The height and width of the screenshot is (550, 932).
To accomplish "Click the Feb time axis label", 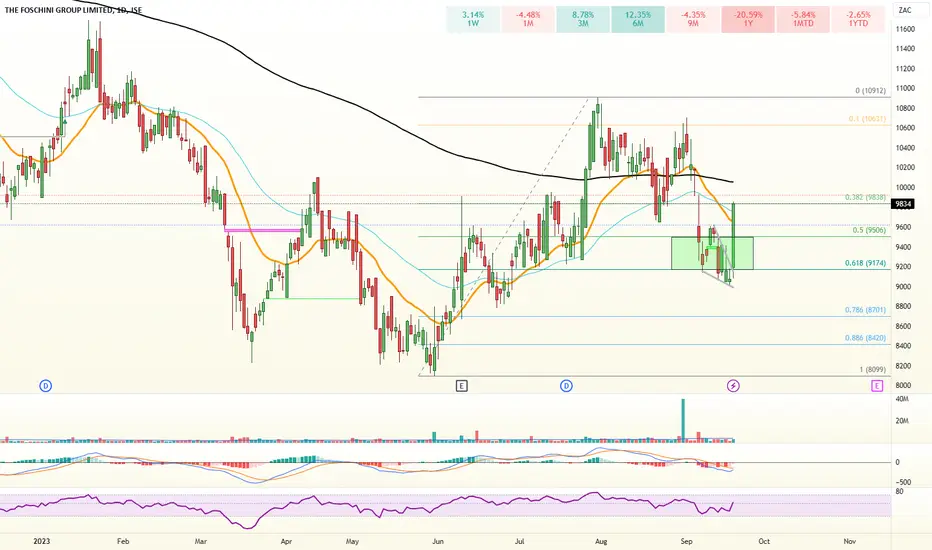I will 123,542.
